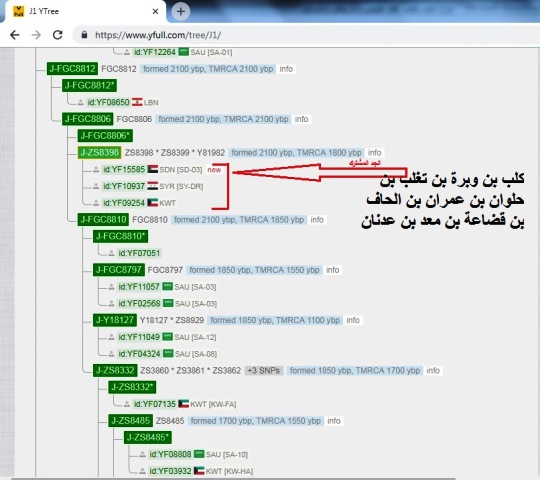This screenshot has height=480, width=540.
Task: Click Saudi flag beside YF04324
Action: click(x=168, y=353)
